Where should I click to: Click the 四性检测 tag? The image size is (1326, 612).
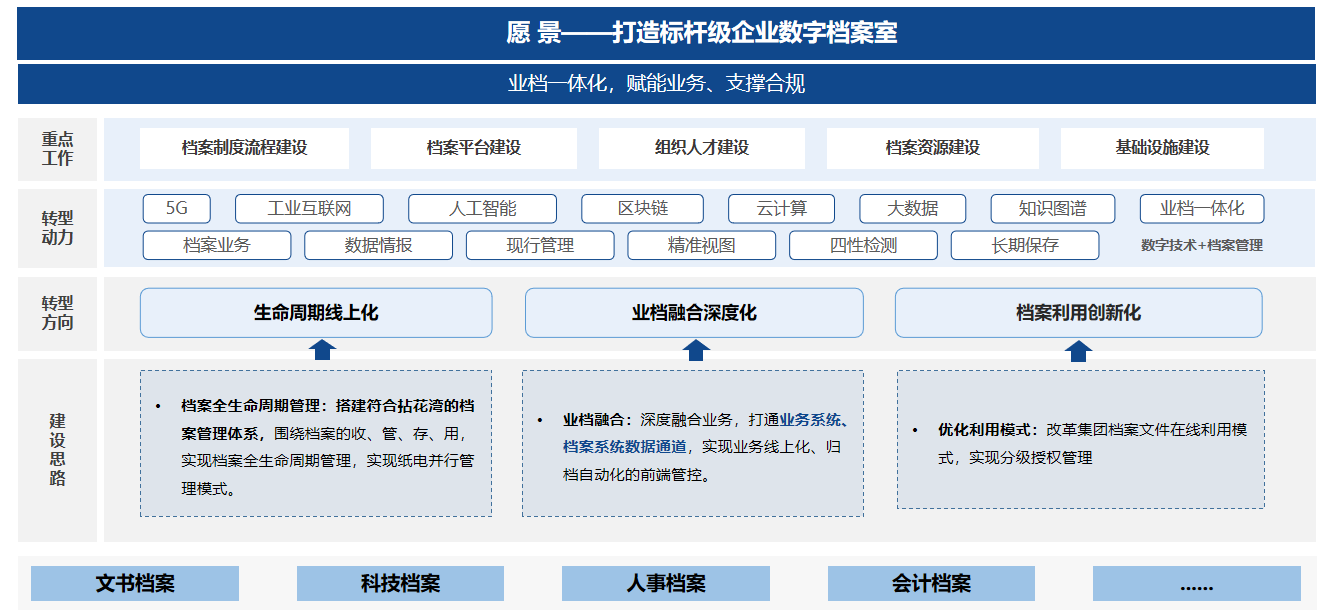pos(864,245)
